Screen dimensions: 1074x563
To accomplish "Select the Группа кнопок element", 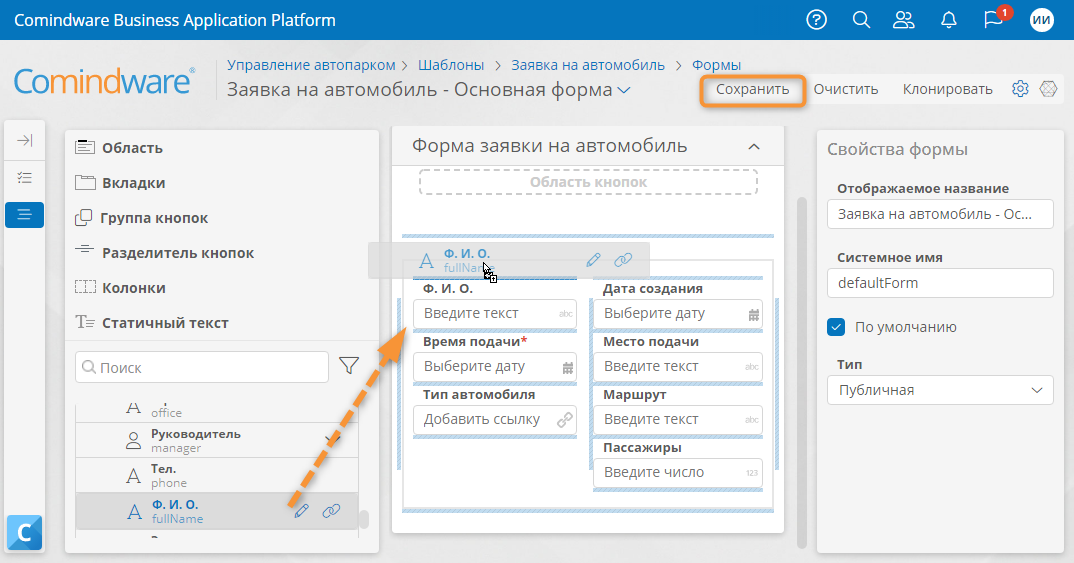I will pyautogui.click(x=141, y=218).
